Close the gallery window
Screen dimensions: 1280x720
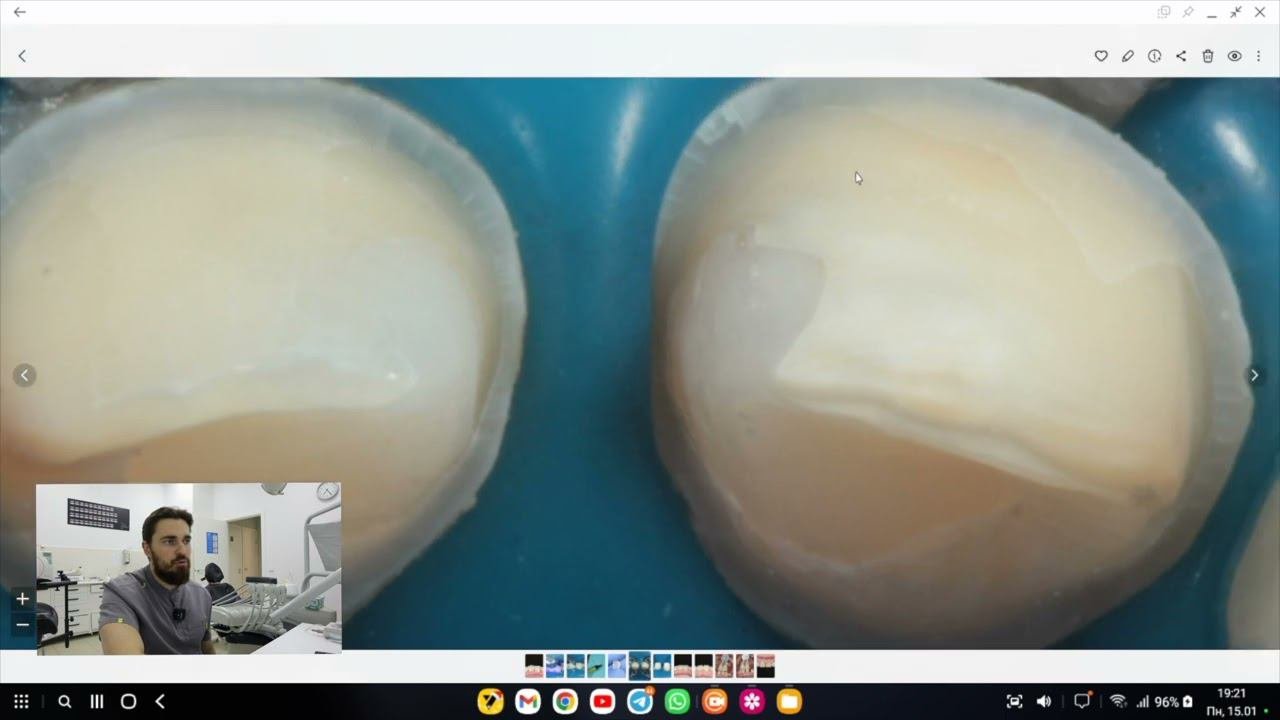[x=1260, y=12]
